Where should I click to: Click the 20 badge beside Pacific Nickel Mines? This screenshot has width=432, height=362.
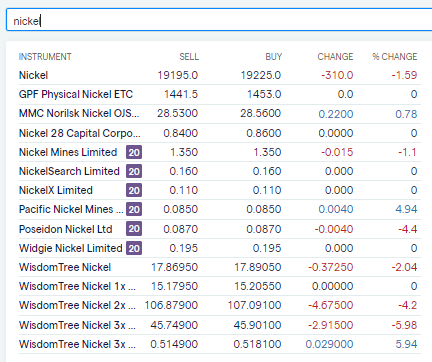point(134,209)
